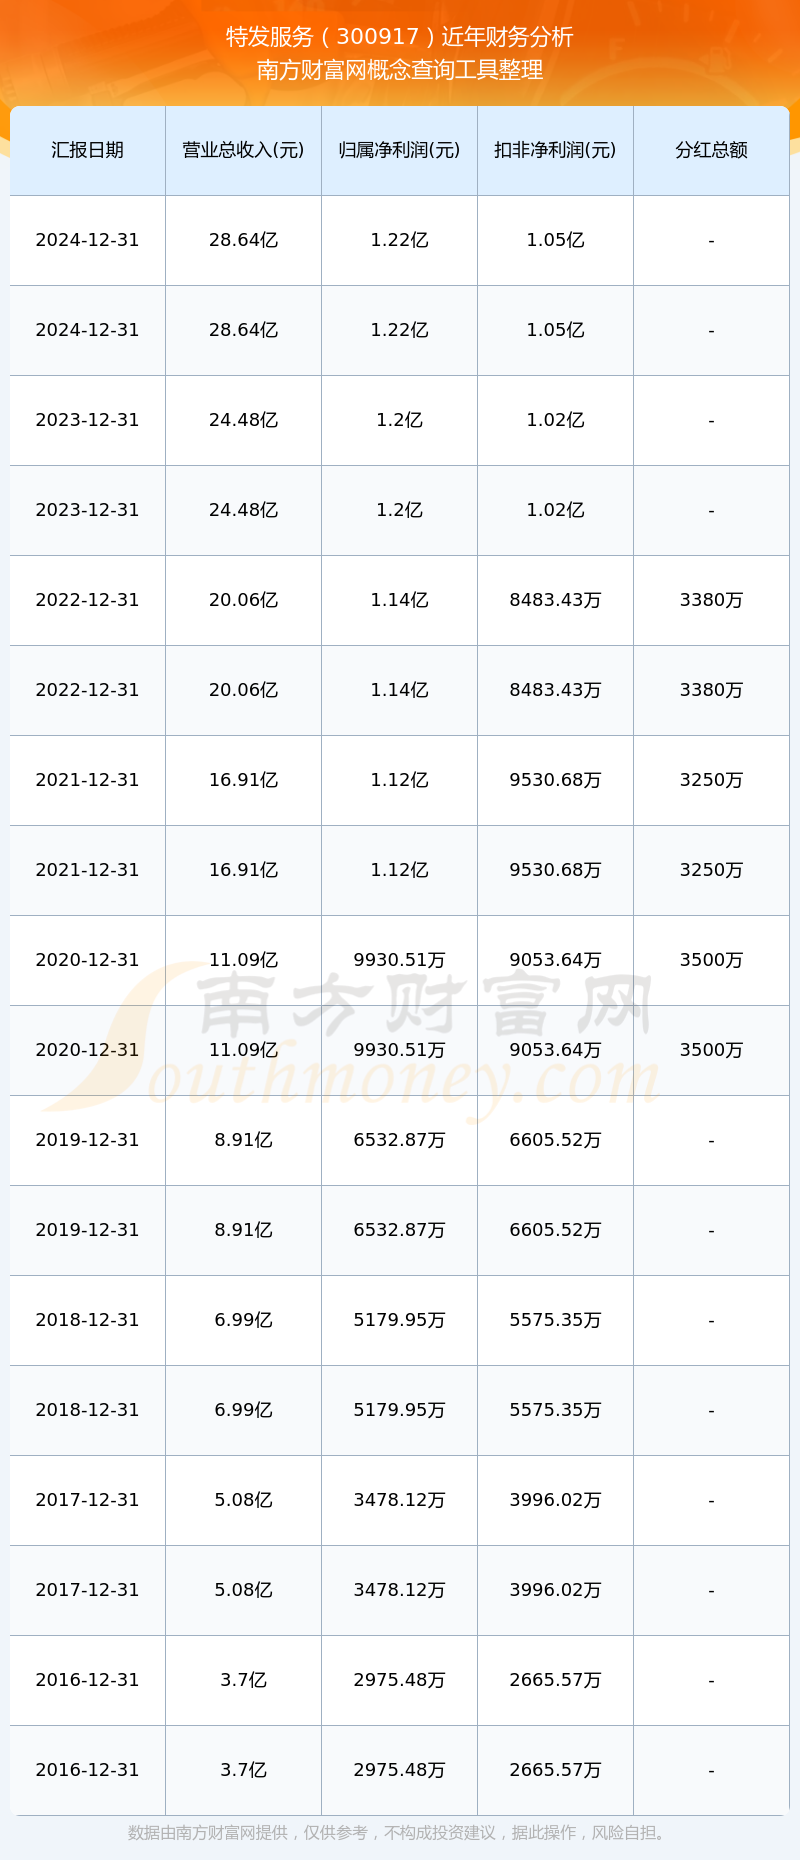
Task: Click the 扣非净利润(元) column header
Action: (555, 150)
